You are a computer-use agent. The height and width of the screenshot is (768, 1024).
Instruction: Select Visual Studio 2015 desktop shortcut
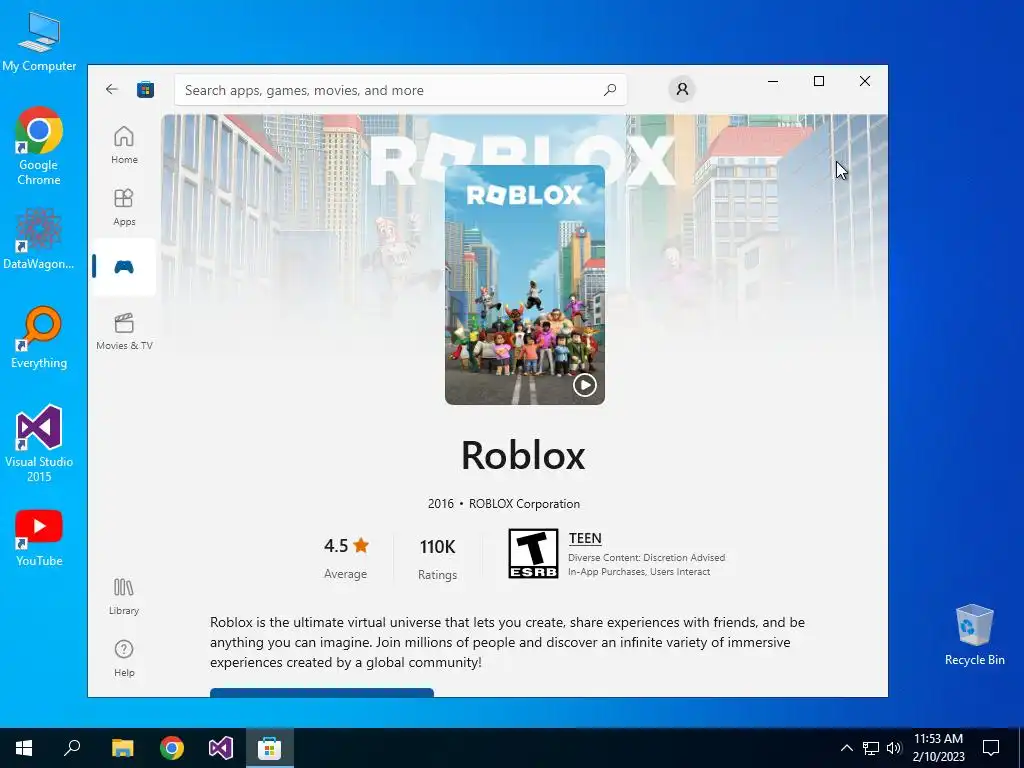[x=39, y=443]
